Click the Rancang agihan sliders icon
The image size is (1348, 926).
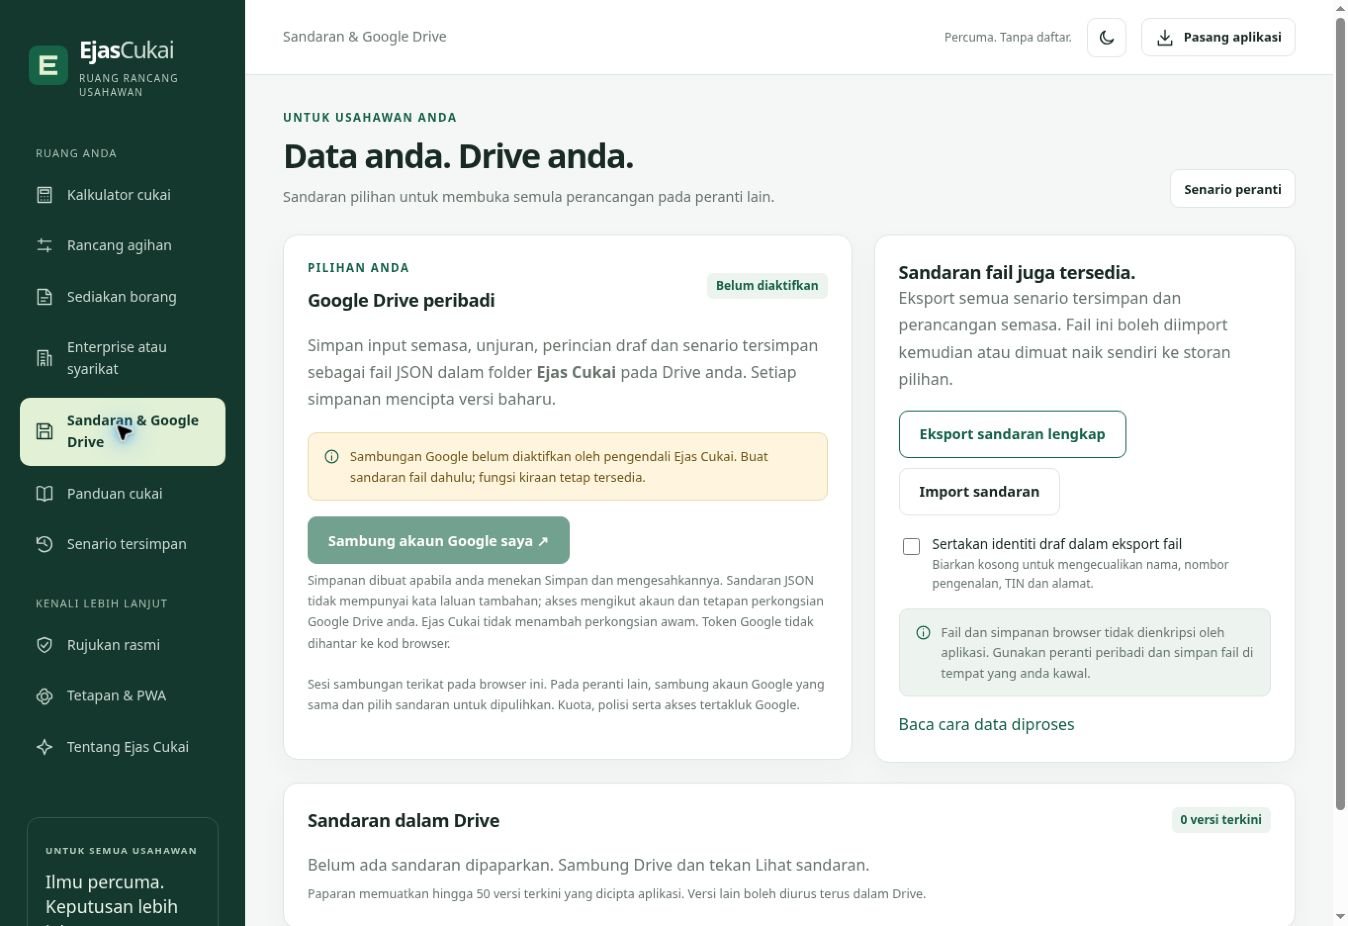pos(44,245)
